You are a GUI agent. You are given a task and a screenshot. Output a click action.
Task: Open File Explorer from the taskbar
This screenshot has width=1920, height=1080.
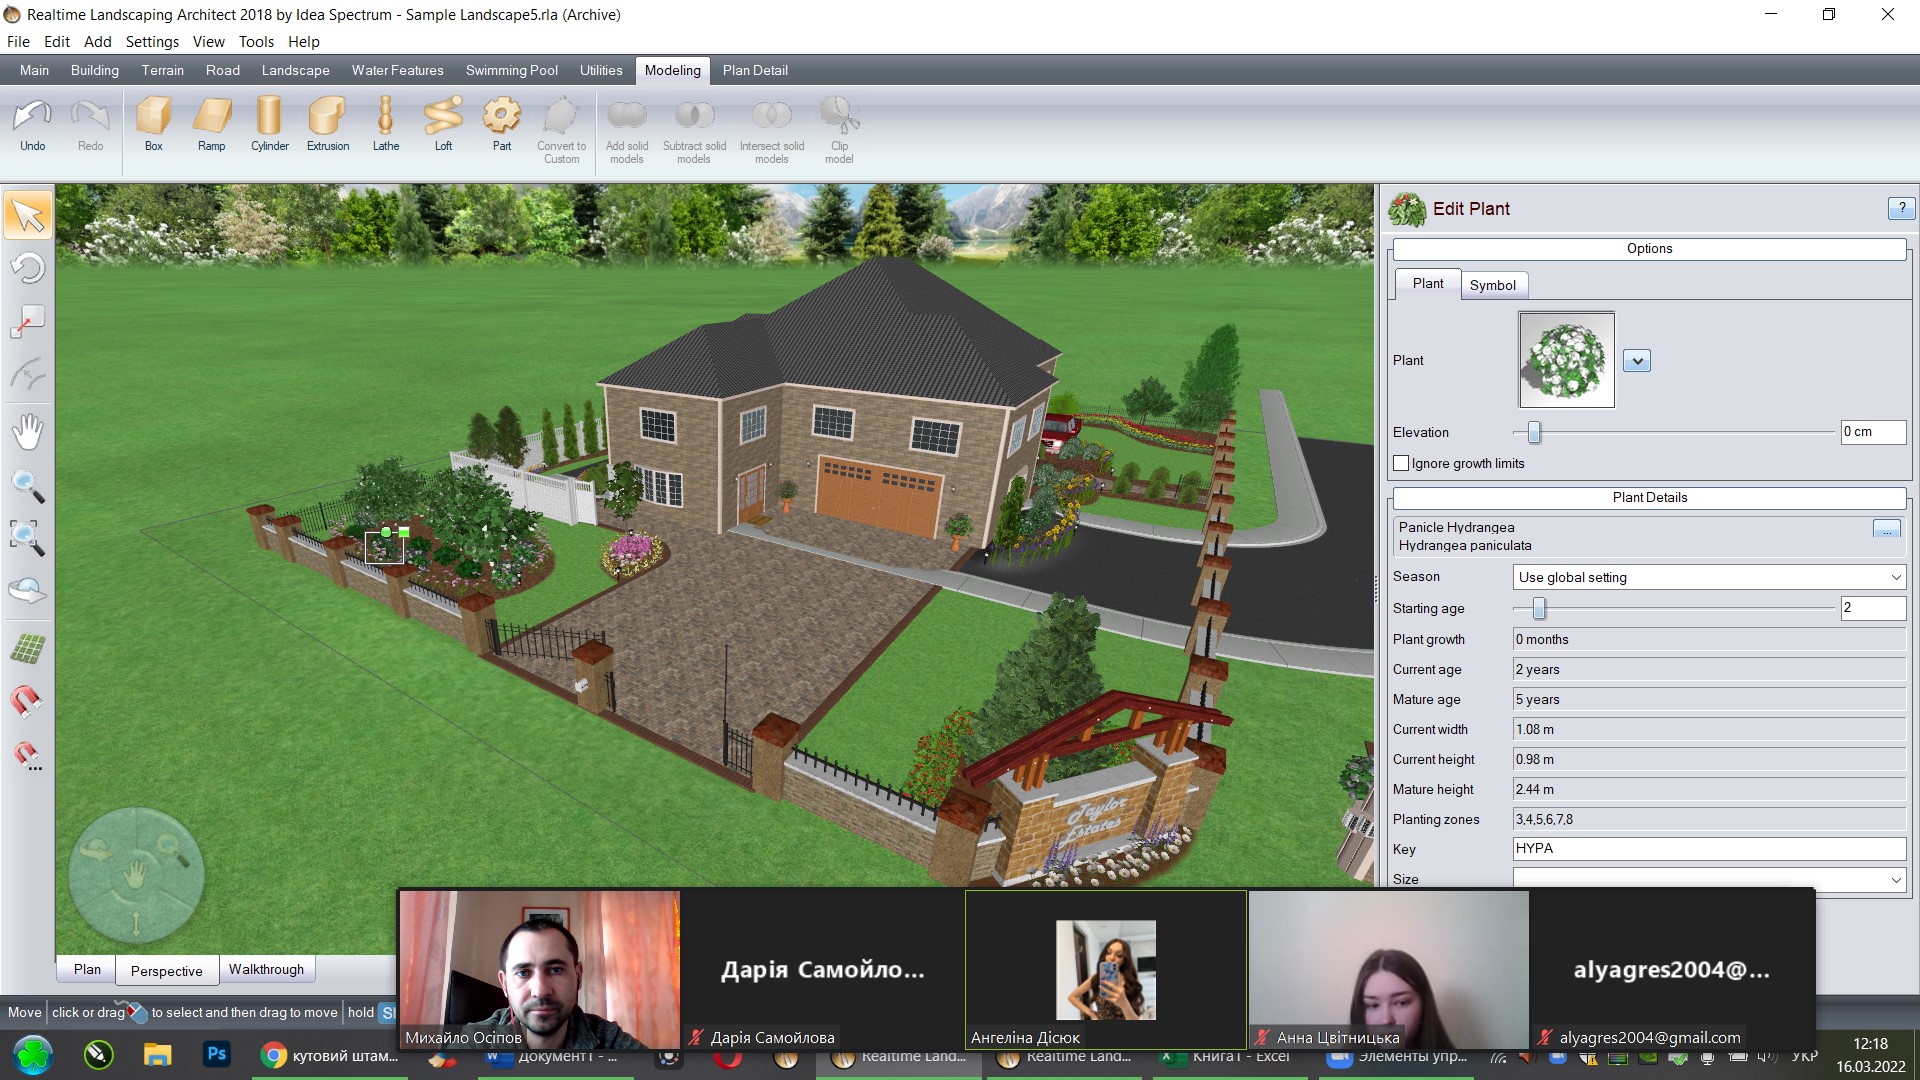(x=157, y=1055)
